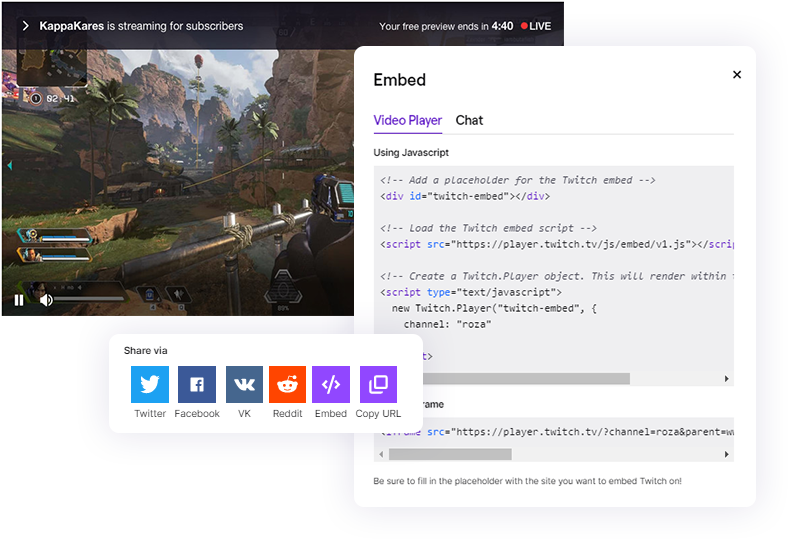Click the iframe src code line
The image size is (789, 541).
click(x=557, y=432)
